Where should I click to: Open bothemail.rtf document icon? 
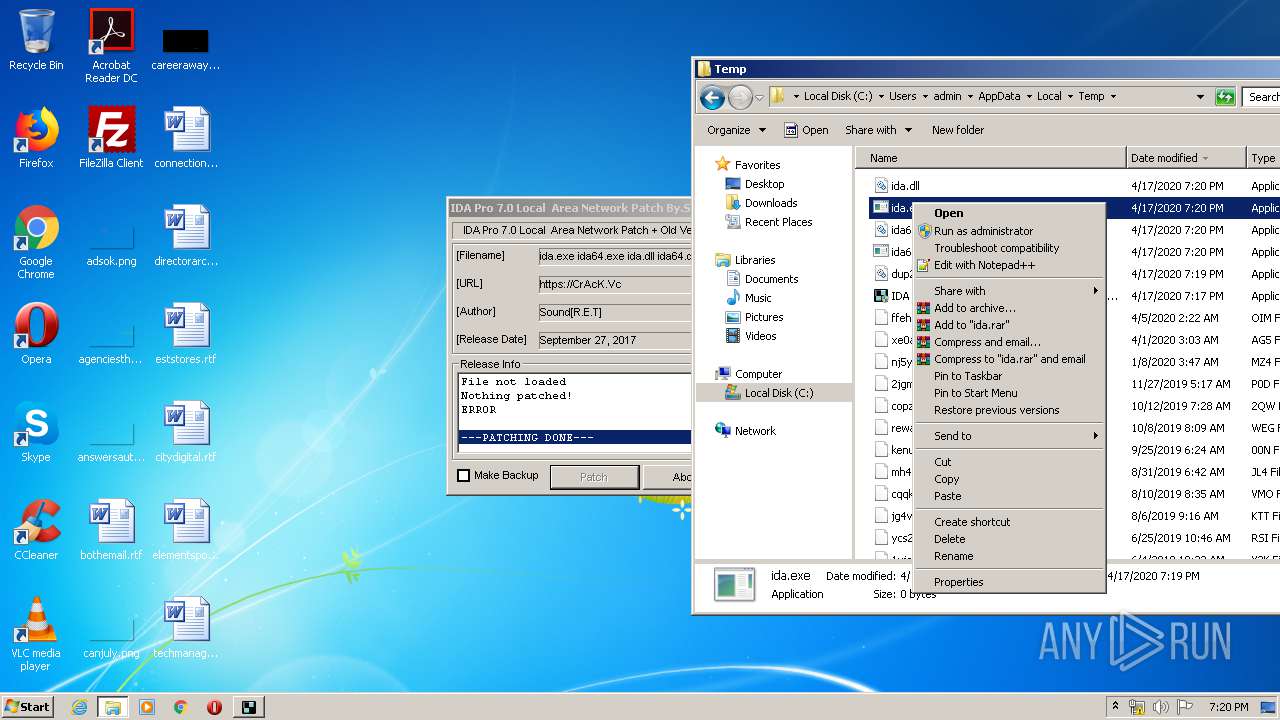111,530
